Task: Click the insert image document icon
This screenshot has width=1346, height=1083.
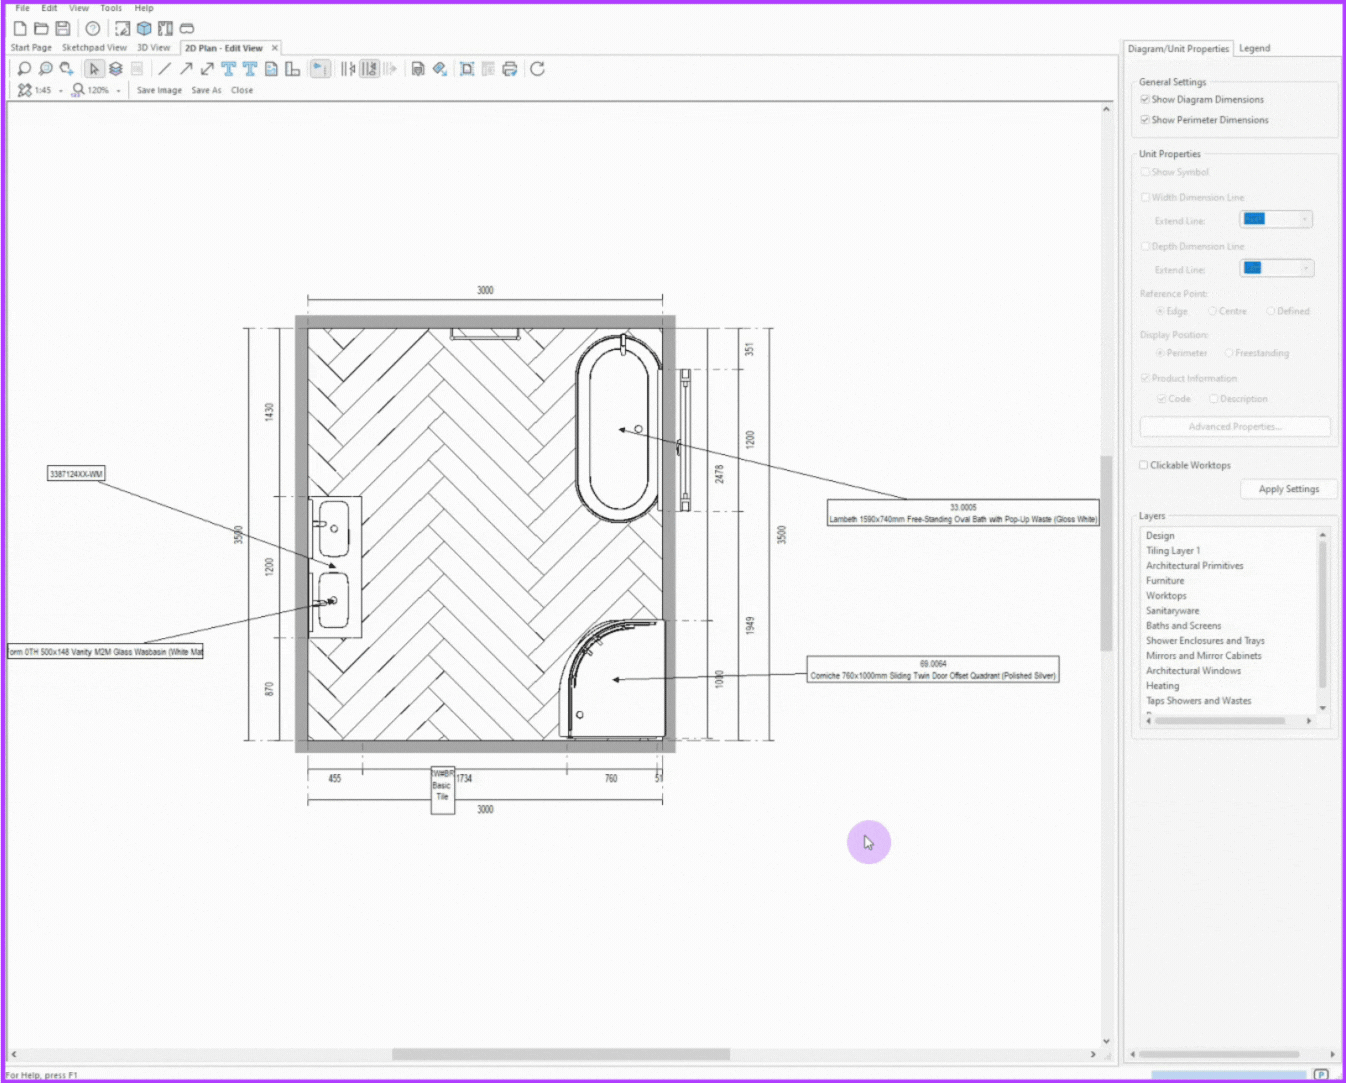Action: tap(271, 69)
